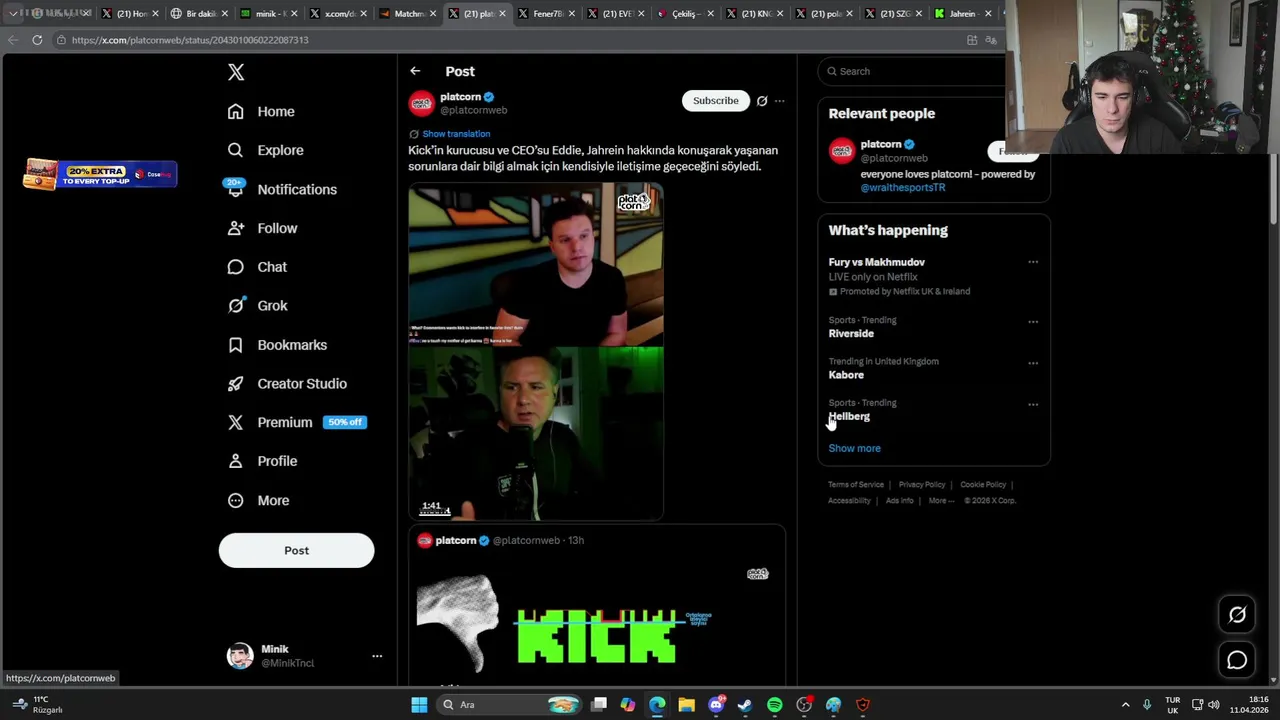Switch to the Çekiliş browser tab
Image resolution: width=1280 pixels, height=720 pixels.
(684, 14)
